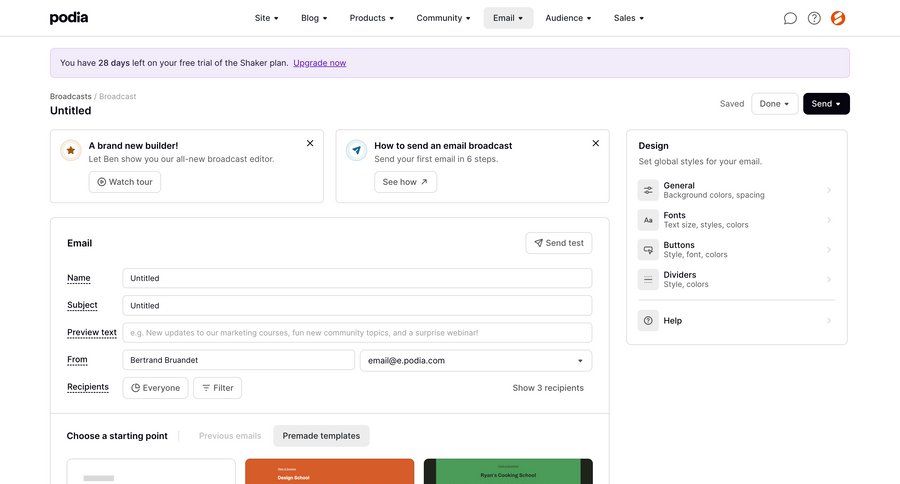
Task: Click the General sliders icon
Action: click(648, 190)
